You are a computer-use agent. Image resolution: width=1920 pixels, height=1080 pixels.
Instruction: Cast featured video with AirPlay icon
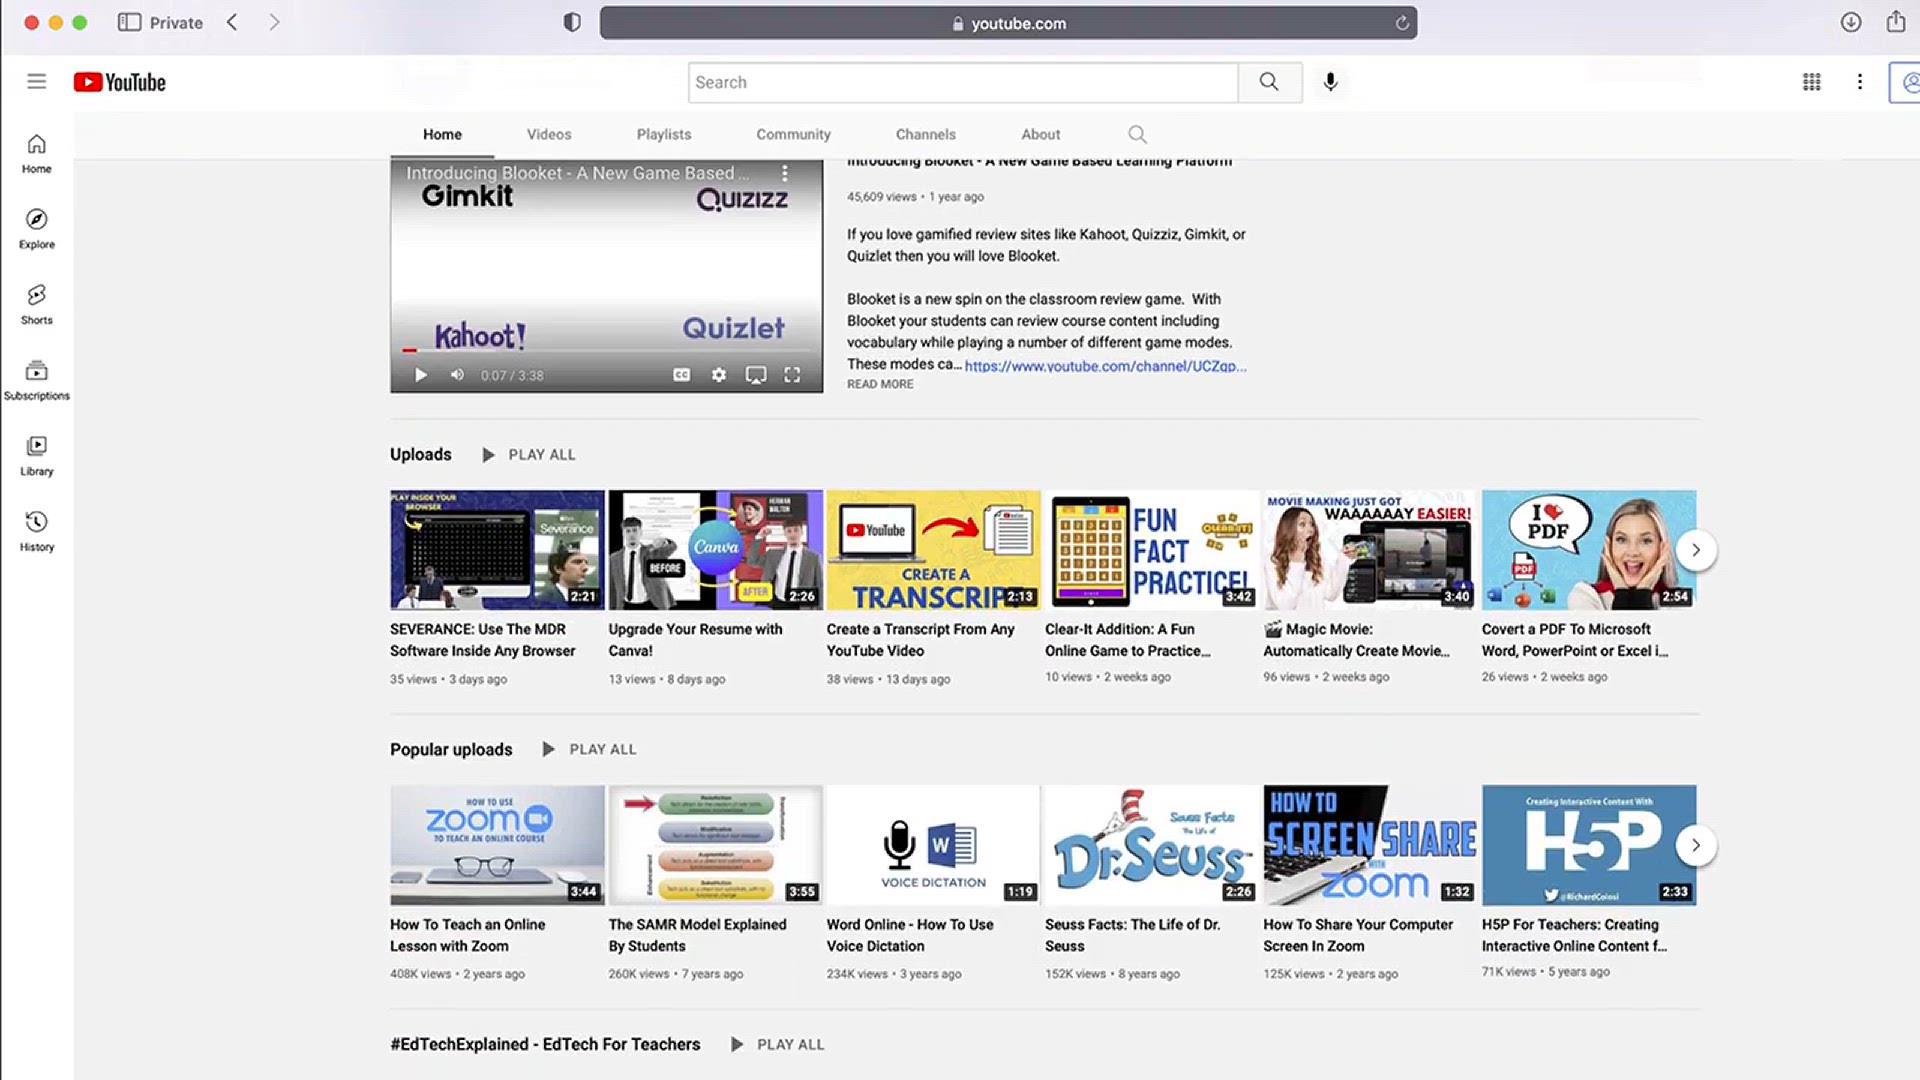click(x=756, y=375)
